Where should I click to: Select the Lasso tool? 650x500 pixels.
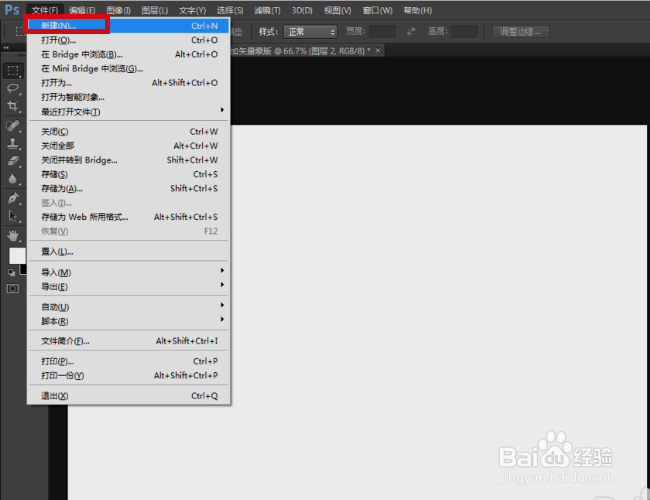[x=13, y=88]
